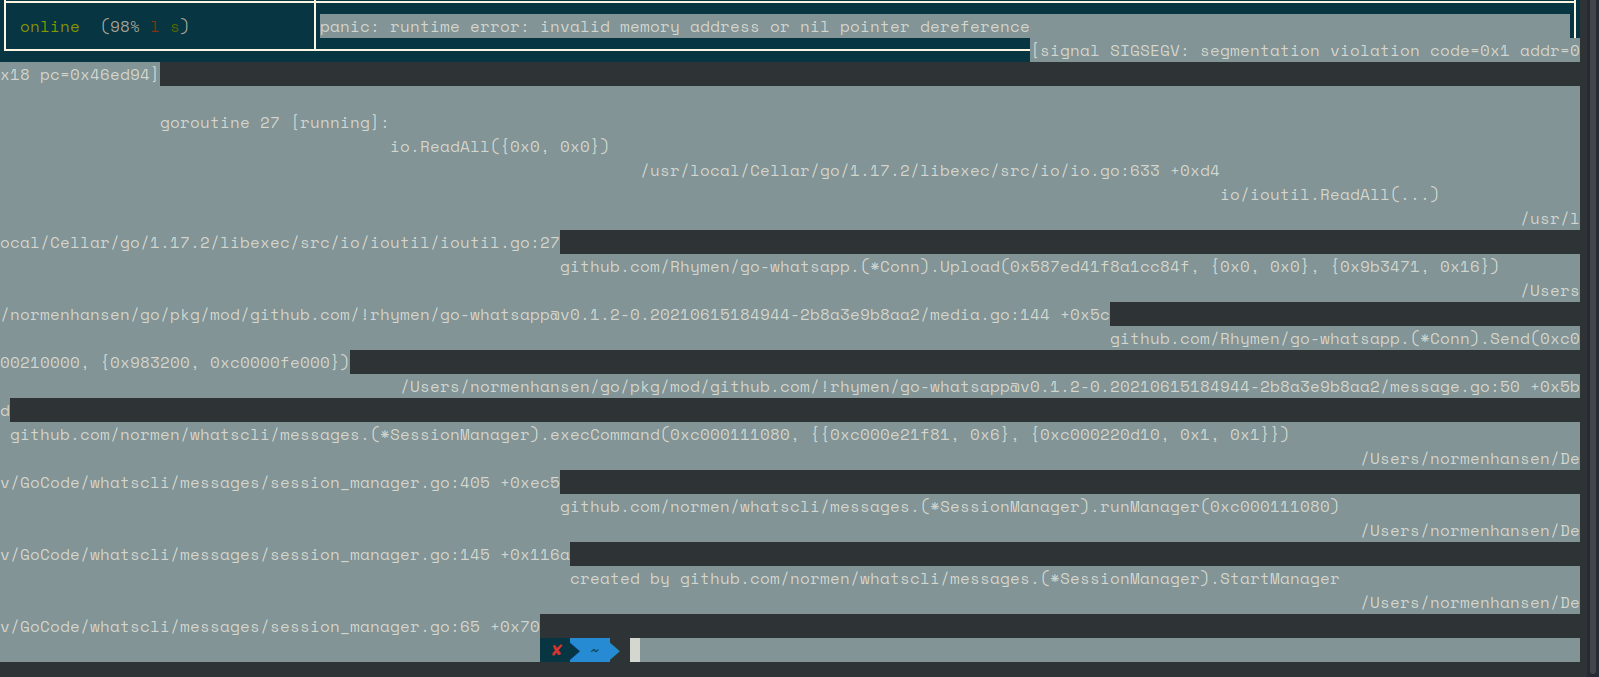Click the '(*Conn).Send' stack frame text
The height and width of the screenshot is (677, 1599).
point(1345,339)
